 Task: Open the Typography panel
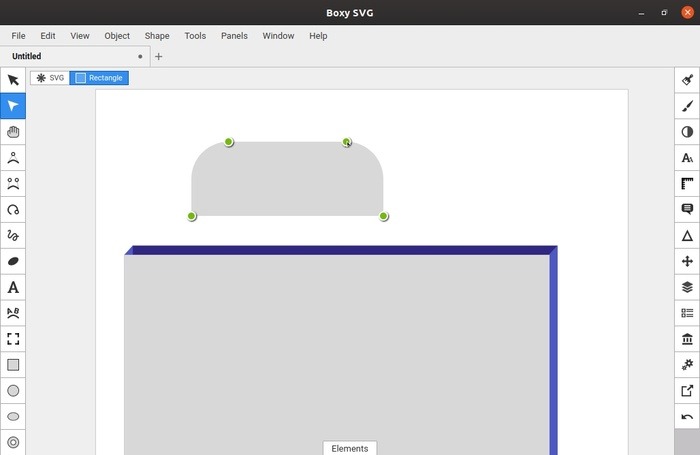(687, 158)
